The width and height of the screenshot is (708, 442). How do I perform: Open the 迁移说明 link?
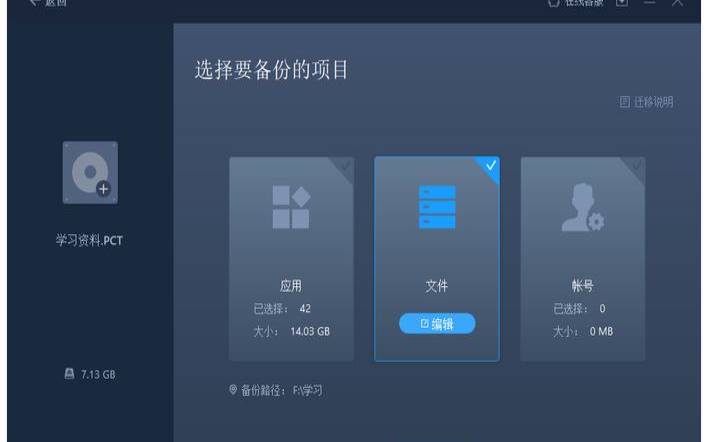[653, 102]
